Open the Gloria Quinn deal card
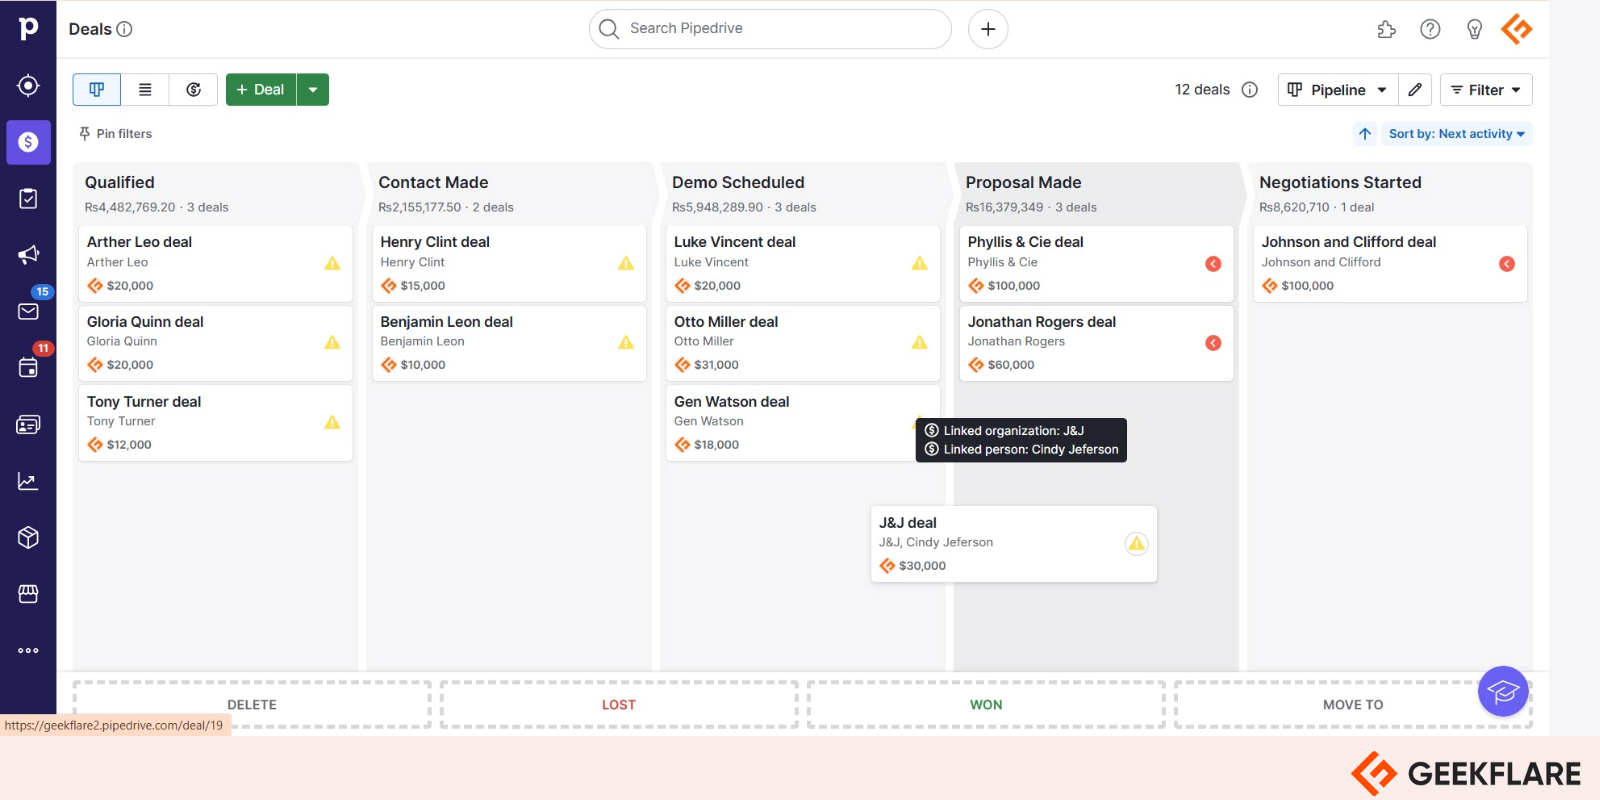1600x800 pixels. coord(216,343)
